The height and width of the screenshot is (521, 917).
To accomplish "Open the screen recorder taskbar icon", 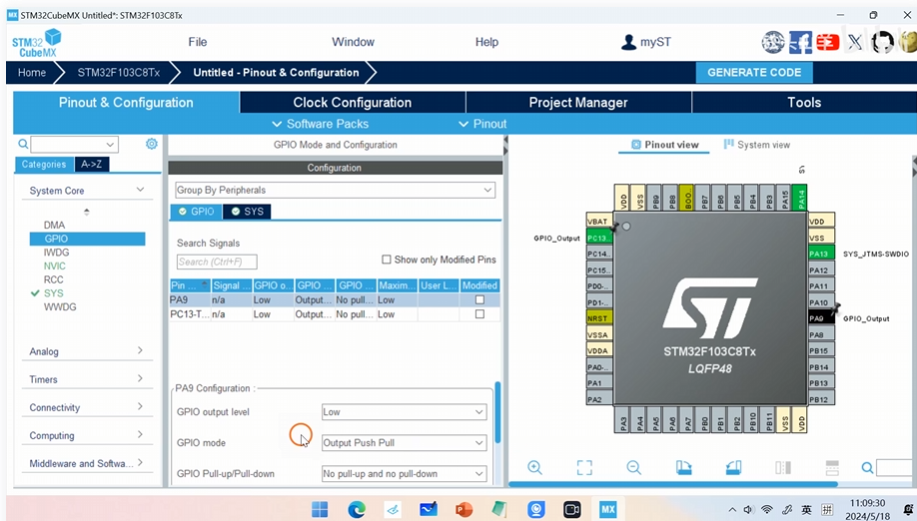I will pos(572,509).
